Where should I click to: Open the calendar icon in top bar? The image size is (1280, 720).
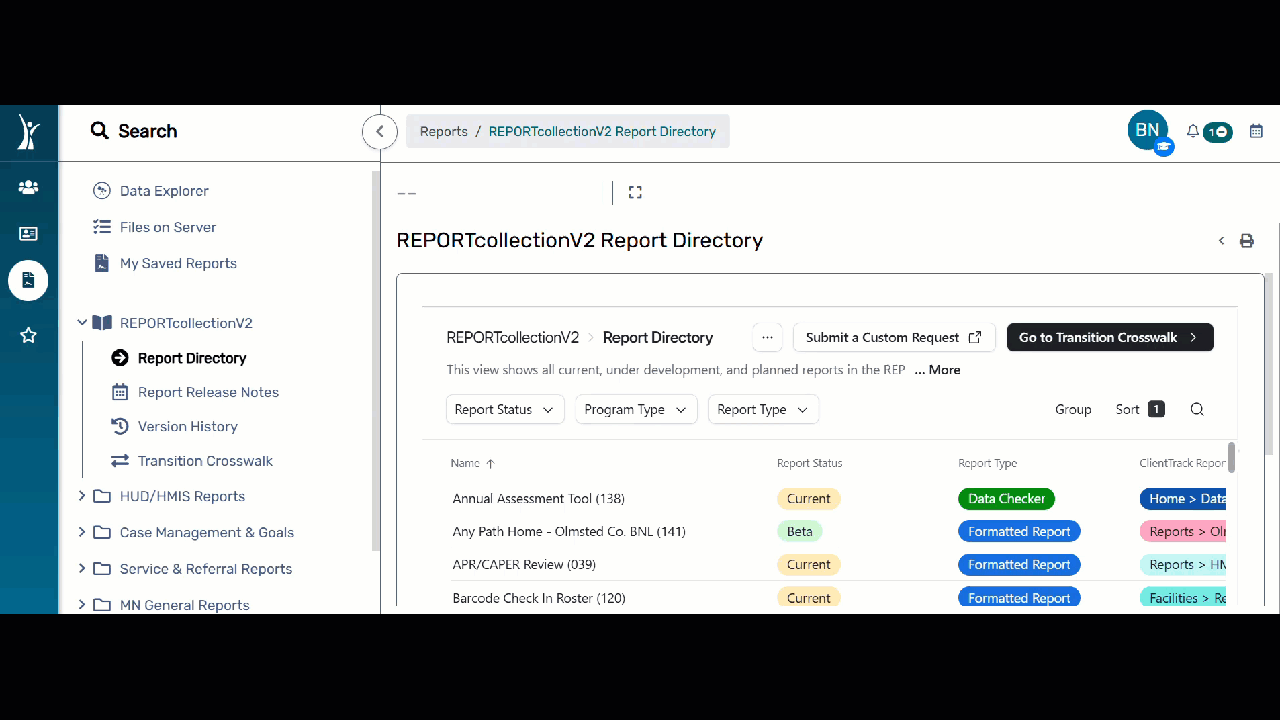1256,131
